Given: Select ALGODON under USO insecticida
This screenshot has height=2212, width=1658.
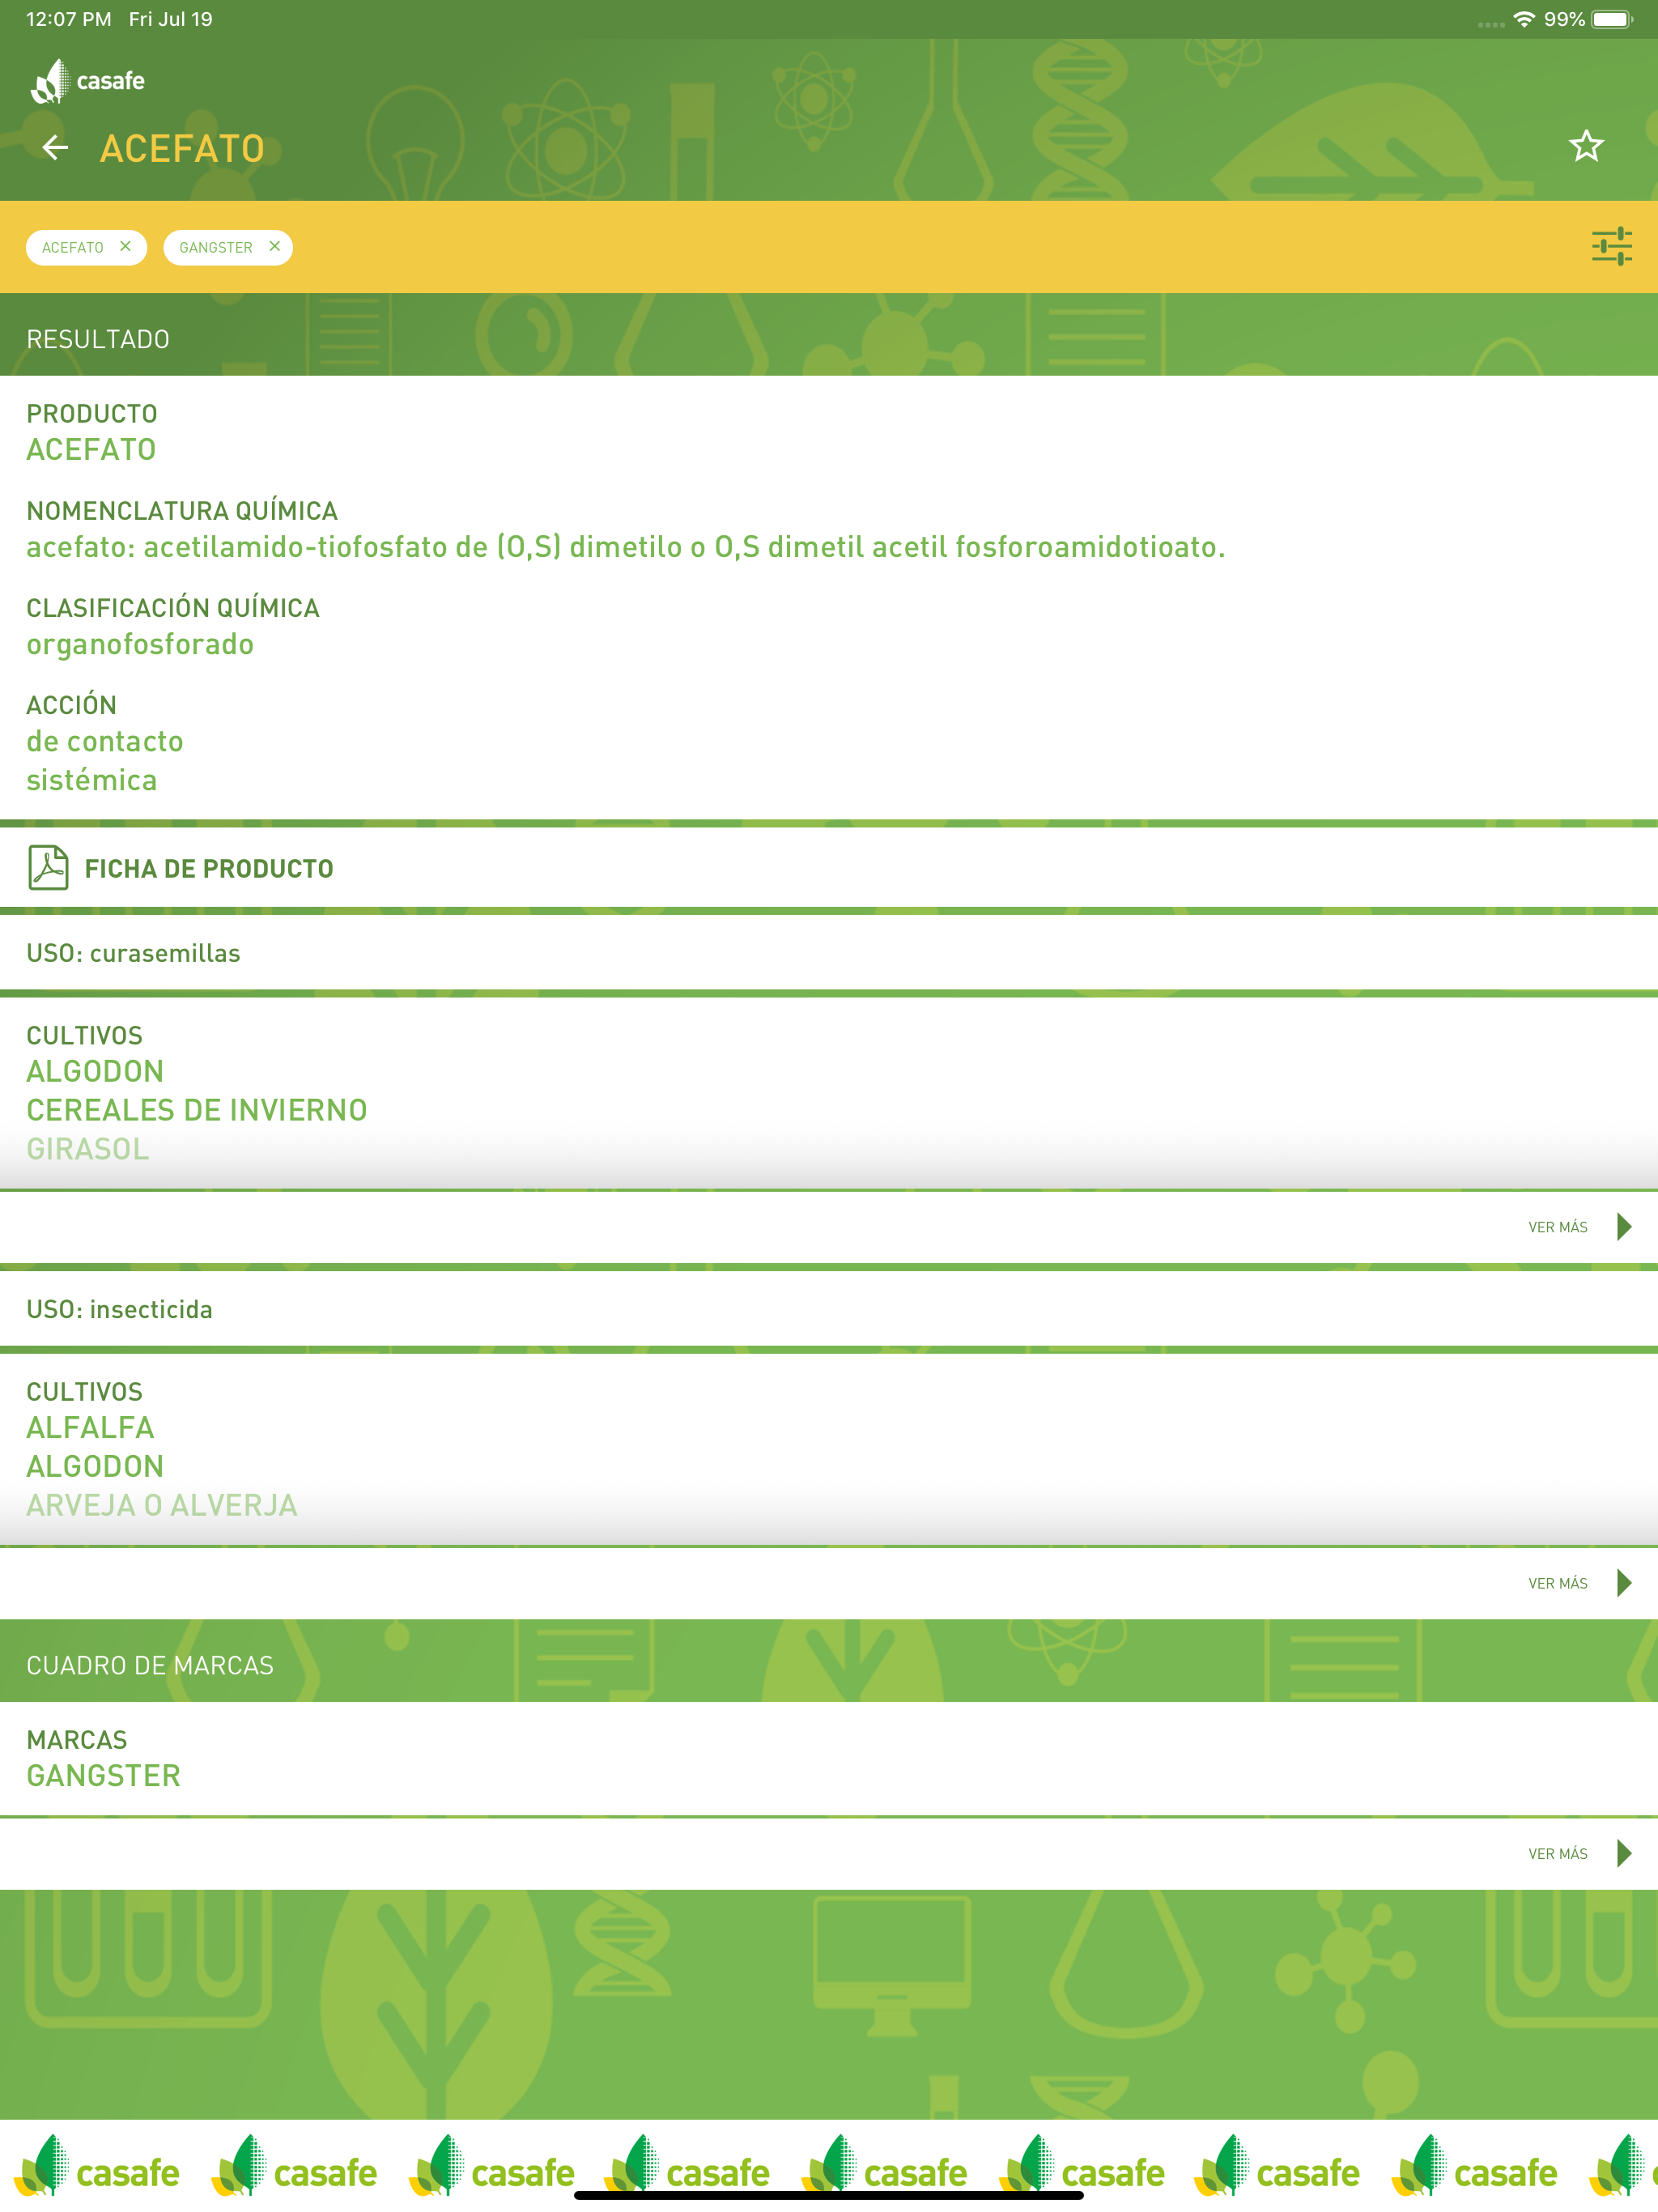Looking at the screenshot, I should pos(95,1466).
